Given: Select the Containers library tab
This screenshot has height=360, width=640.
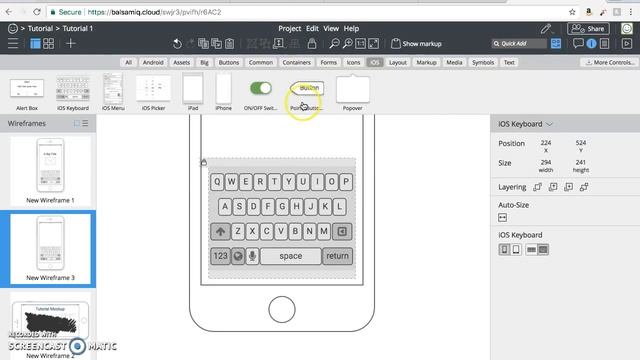Looking at the screenshot, I should [297, 62].
